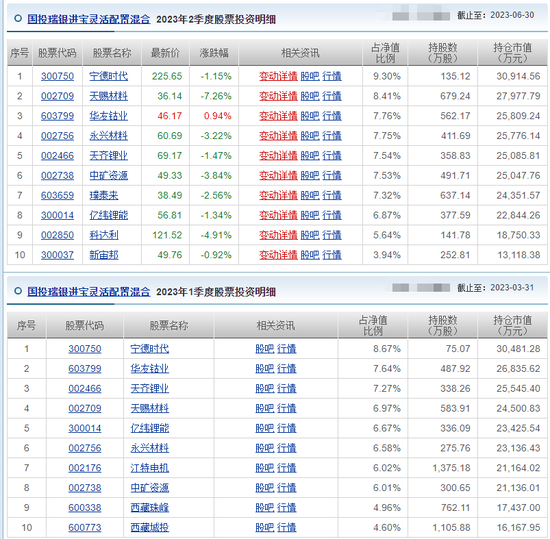Open 宁德时代 name in the Q1 table
This screenshot has width=550, height=539.
pyautogui.click(x=150, y=349)
